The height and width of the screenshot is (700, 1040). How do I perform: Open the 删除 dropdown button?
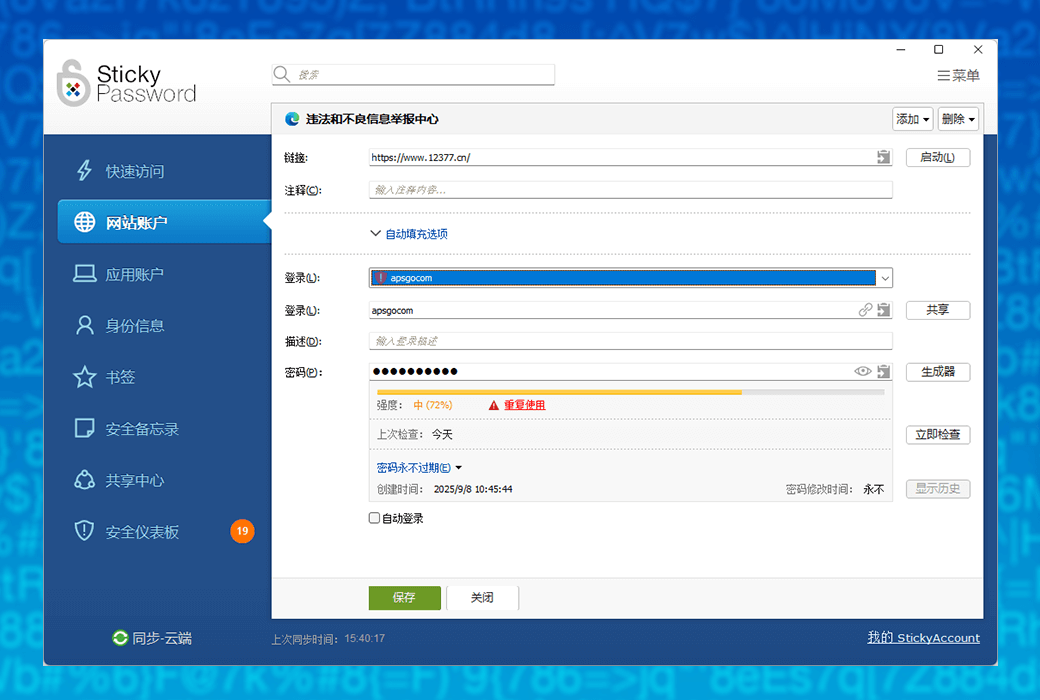958,119
